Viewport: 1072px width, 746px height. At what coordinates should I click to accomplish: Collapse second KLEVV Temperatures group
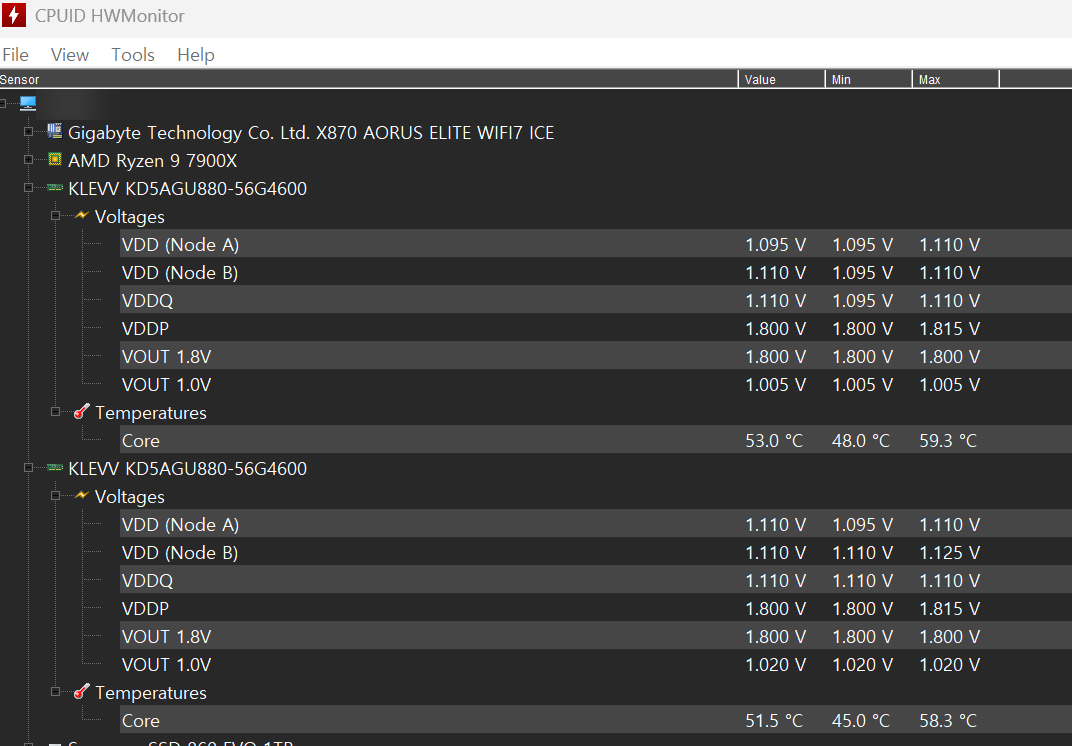pos(55,691)
